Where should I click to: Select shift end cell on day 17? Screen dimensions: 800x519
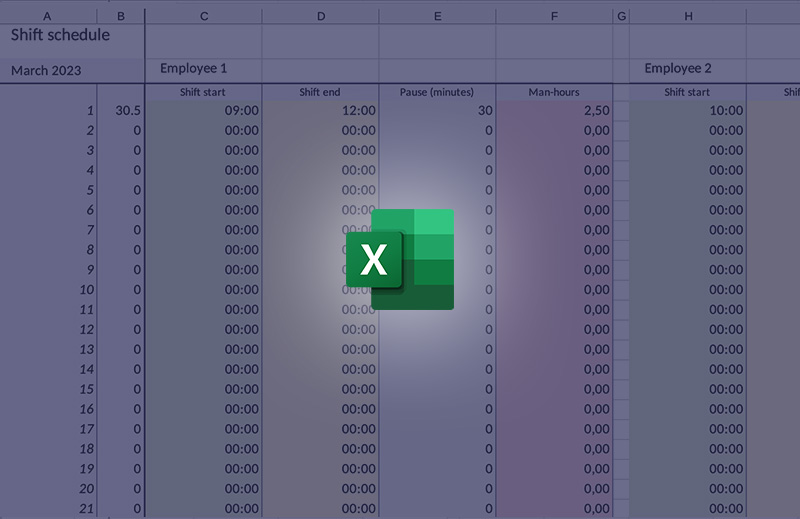[x=320, y=429]
